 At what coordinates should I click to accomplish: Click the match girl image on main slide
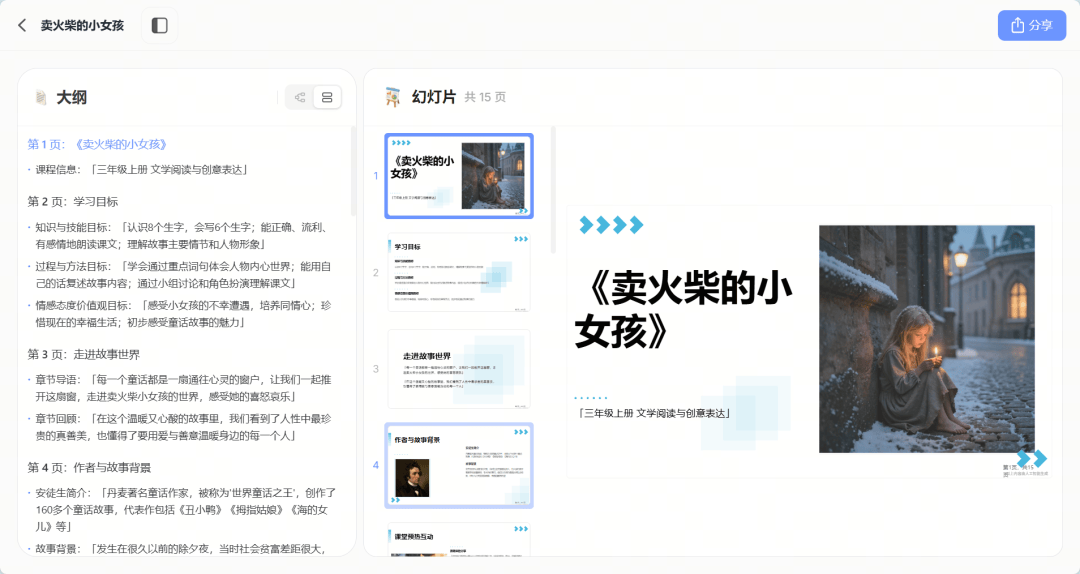point(926,339)
